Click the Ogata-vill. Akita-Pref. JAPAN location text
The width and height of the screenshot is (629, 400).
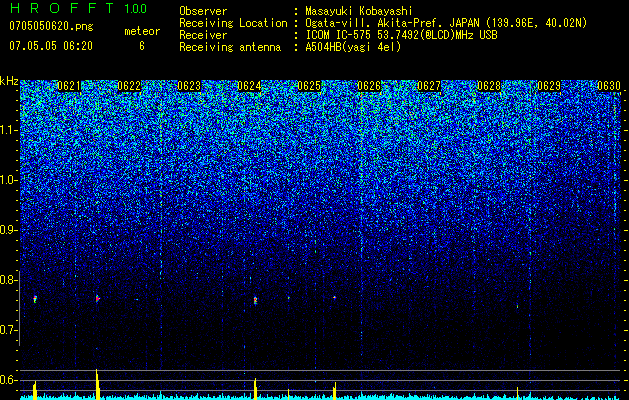tap(446, 23)
